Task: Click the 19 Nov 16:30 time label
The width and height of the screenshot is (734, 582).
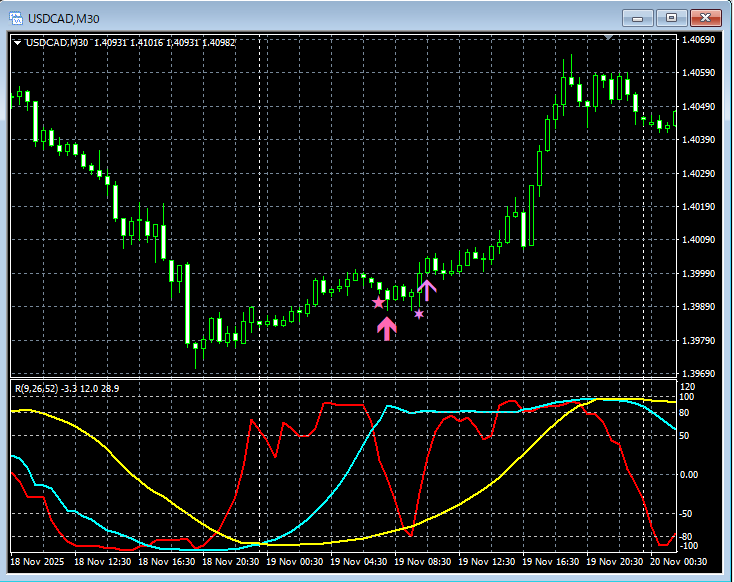Action: 551,561
